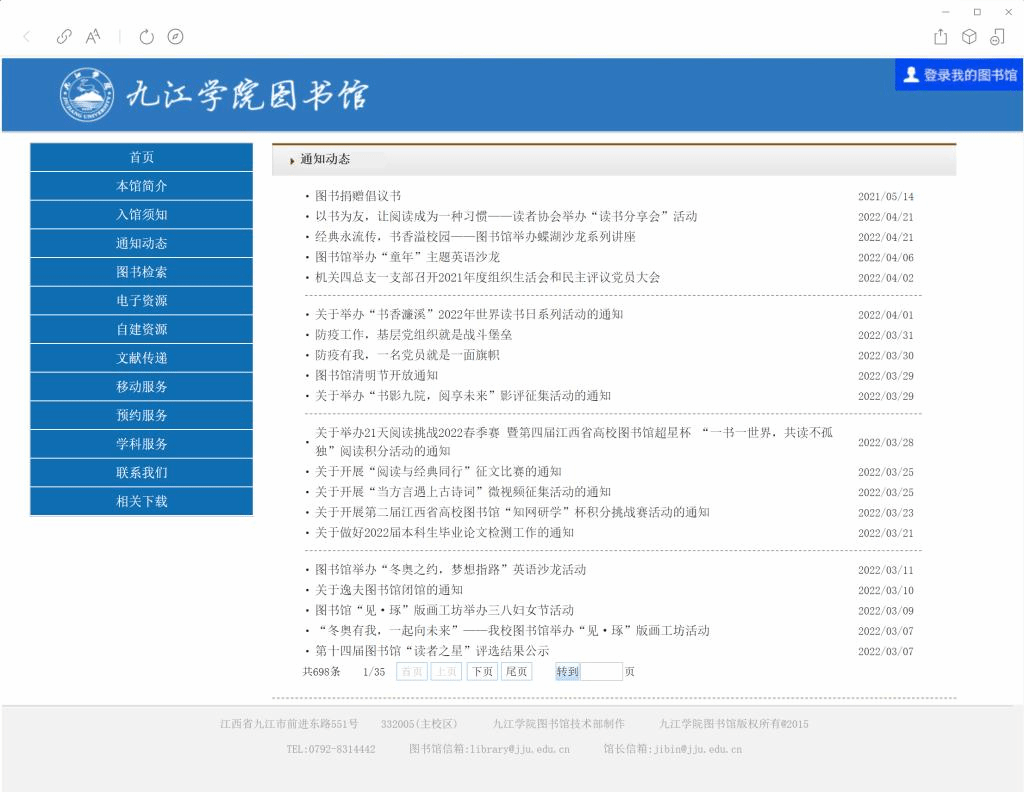Select 首页 in the left menu
The height and width of the screenshot is (792, 1024).
pos(141,158)
